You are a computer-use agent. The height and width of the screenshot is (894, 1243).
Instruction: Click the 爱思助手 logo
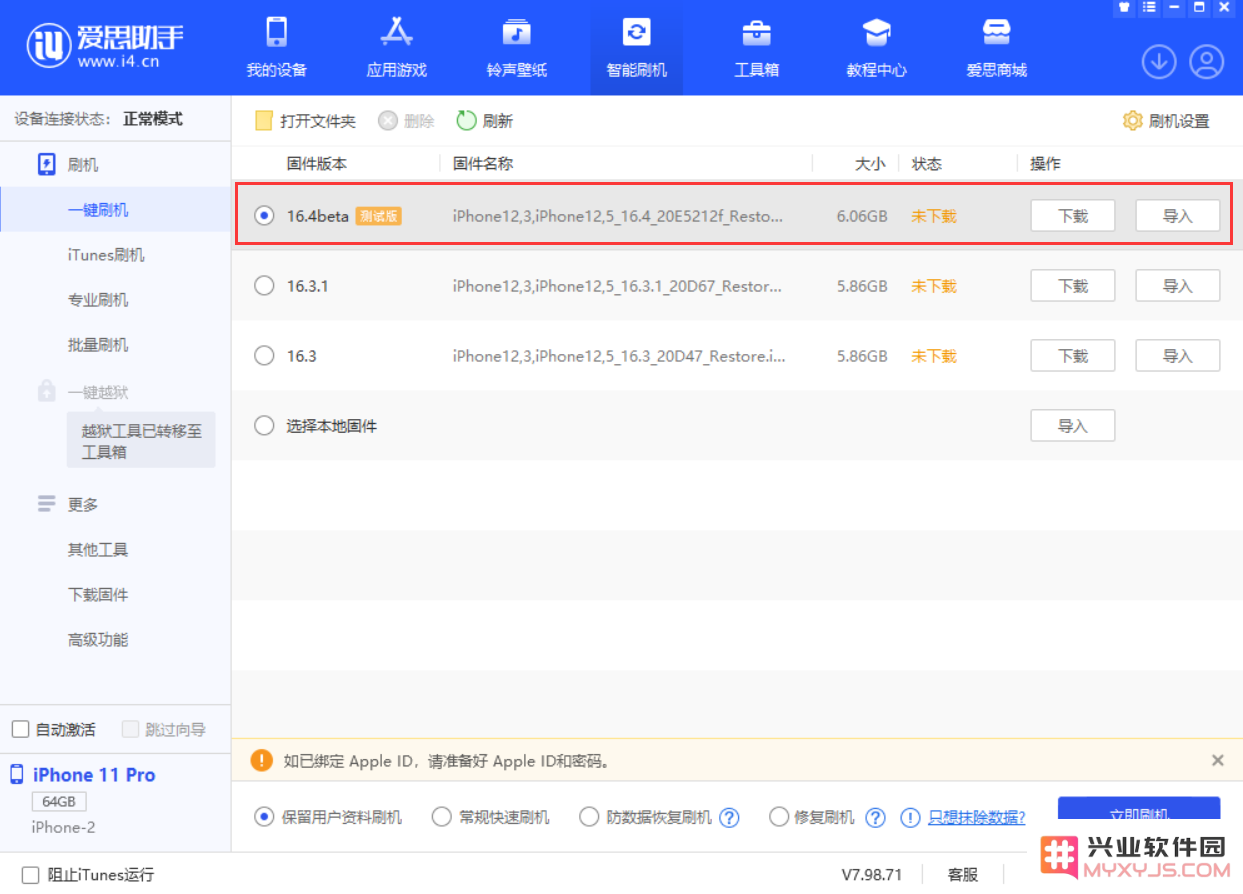point(105,45)
